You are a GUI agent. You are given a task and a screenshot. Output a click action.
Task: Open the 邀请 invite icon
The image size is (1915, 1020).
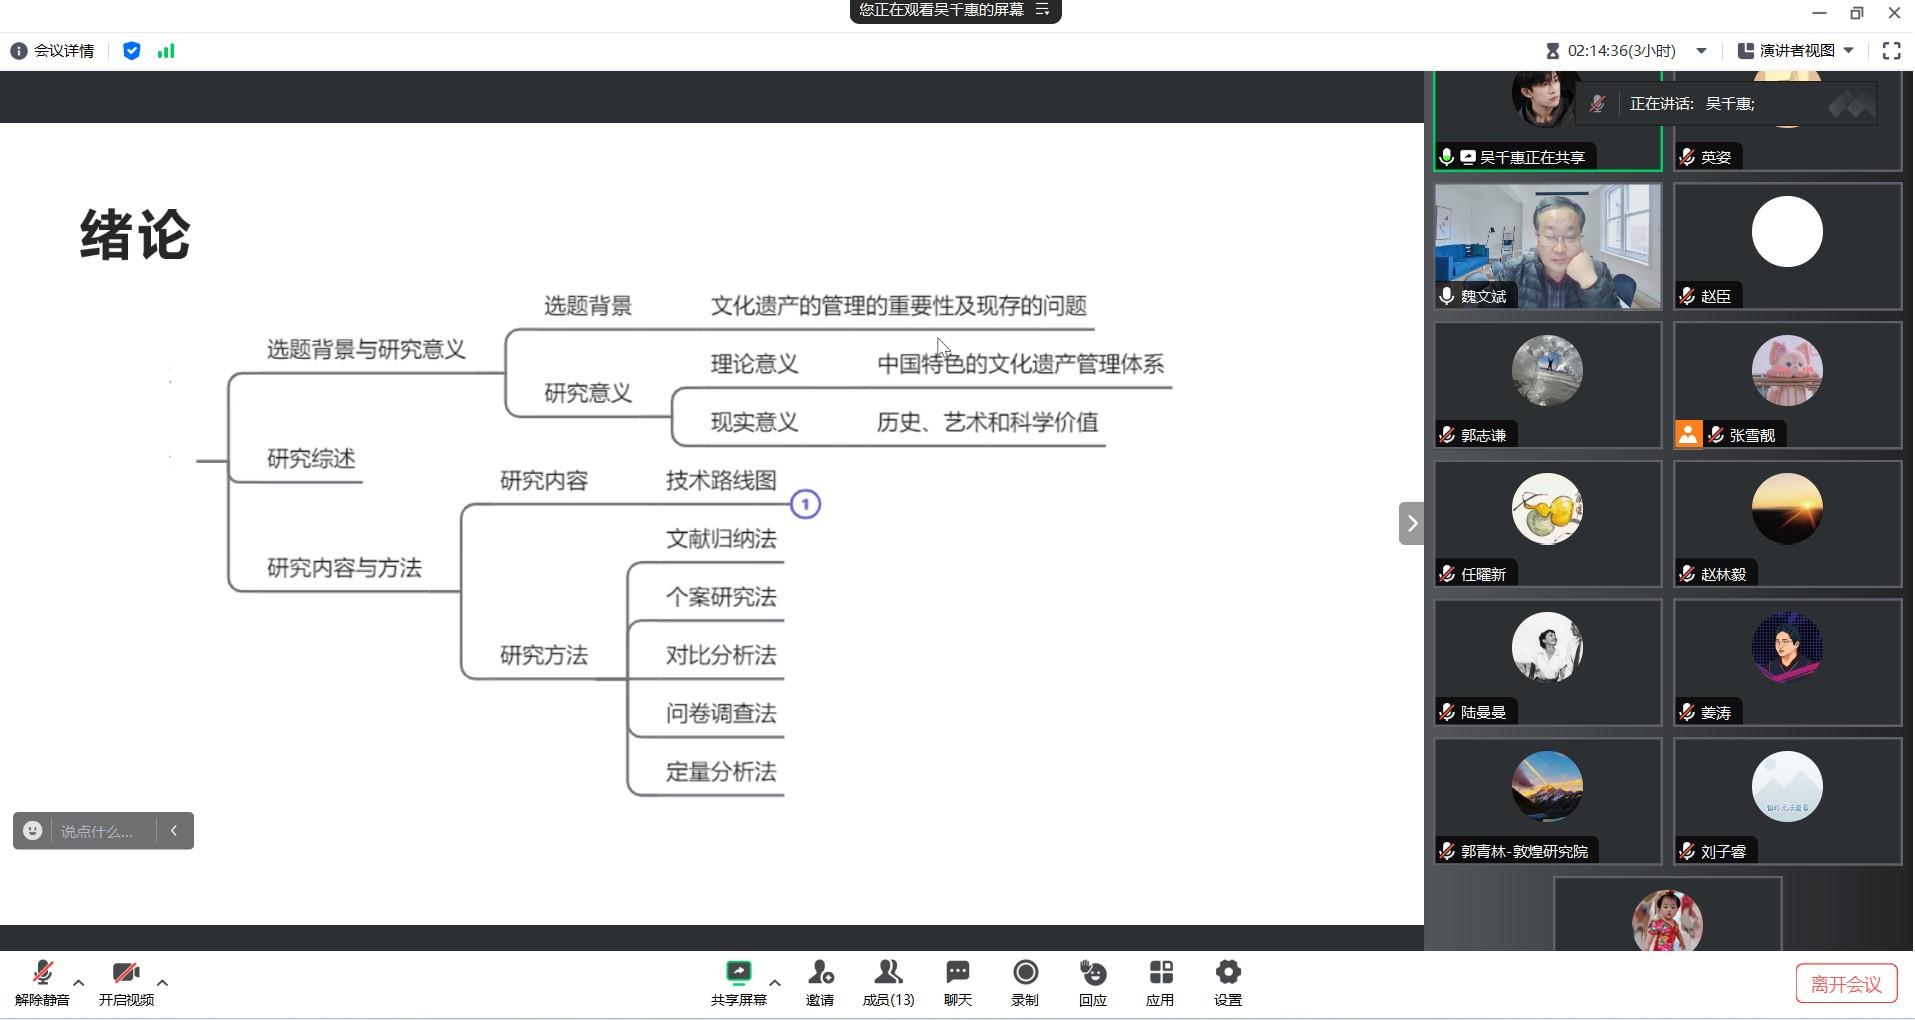click(820, 984)
